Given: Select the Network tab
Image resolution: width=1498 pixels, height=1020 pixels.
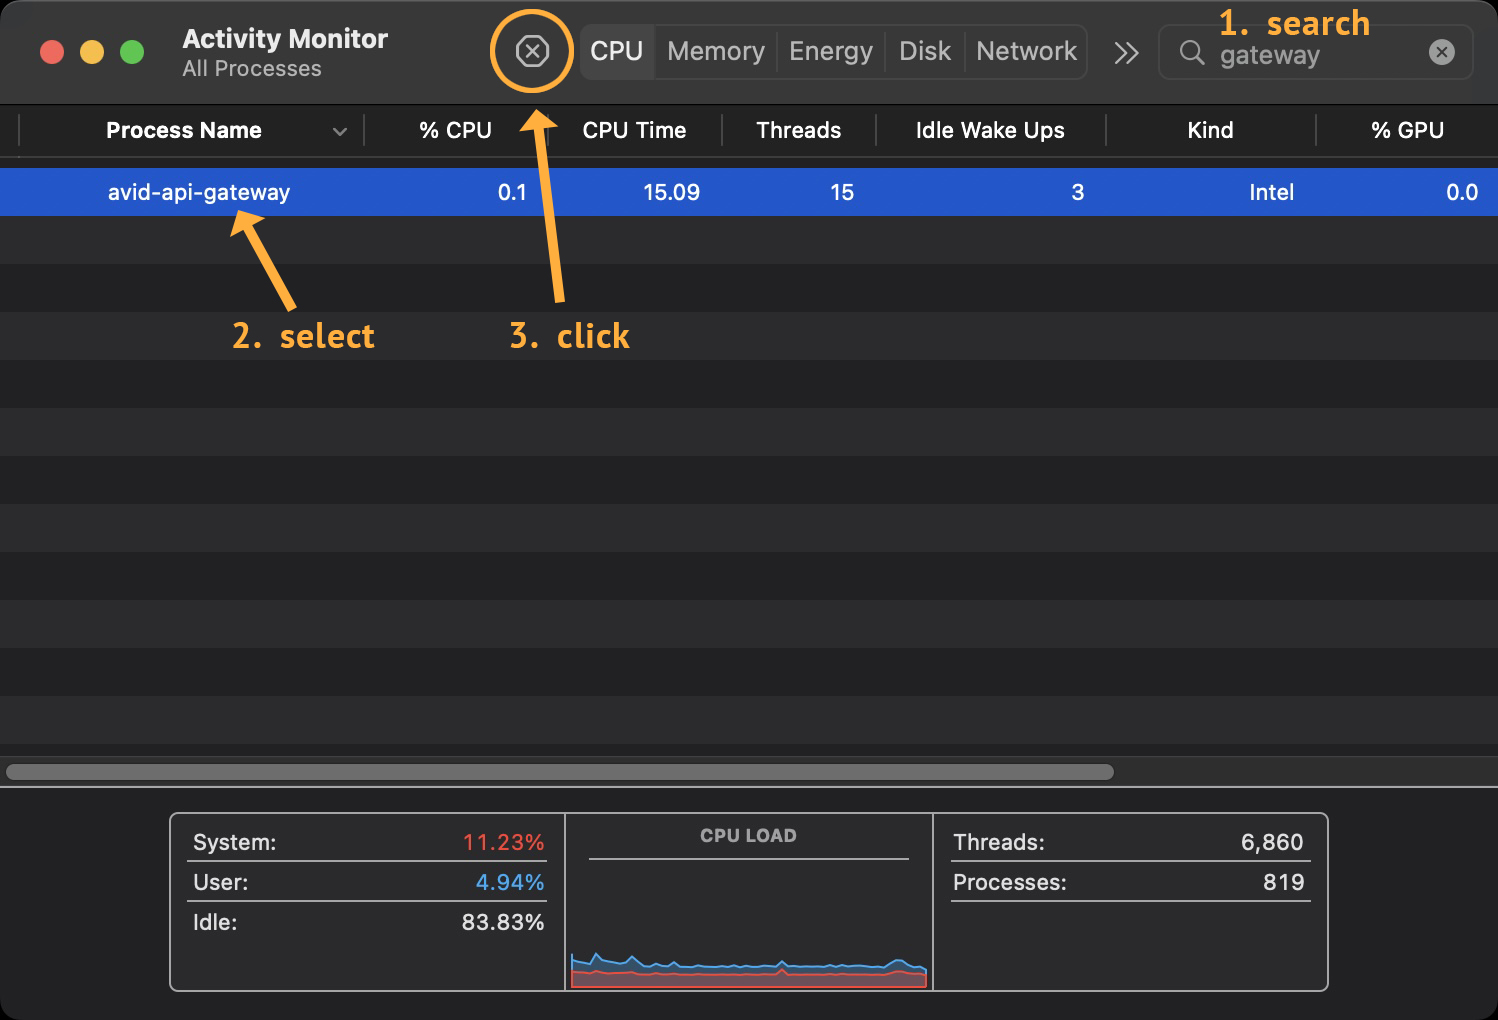Looking at the screenshot, I should click(1026, 51).
